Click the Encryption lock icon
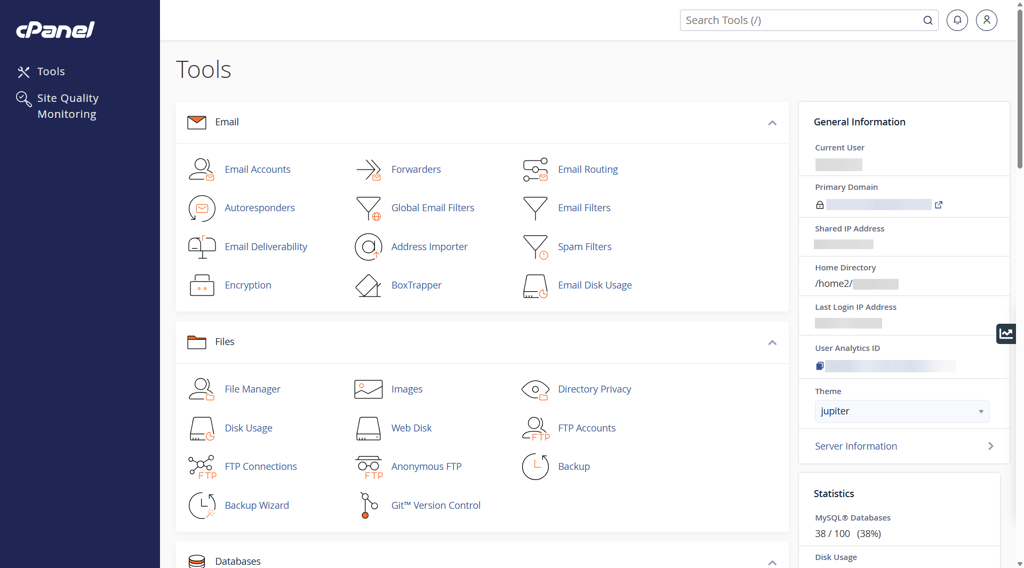The width and height of the screenshot is (1024, 568). tap(201, 285)
